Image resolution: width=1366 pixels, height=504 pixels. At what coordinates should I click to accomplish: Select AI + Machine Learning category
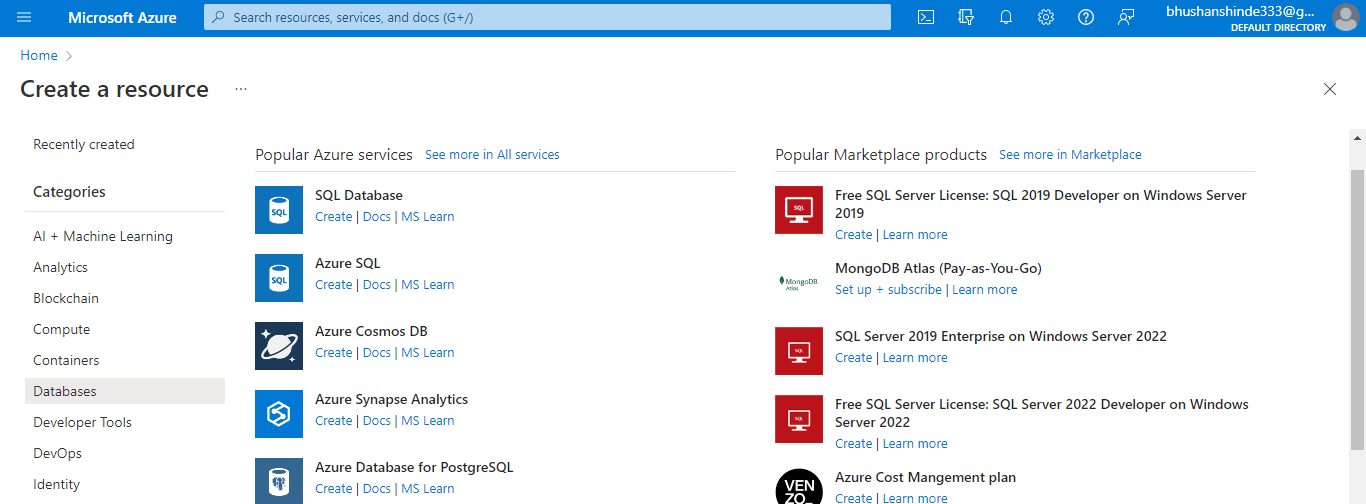(103, 236)
